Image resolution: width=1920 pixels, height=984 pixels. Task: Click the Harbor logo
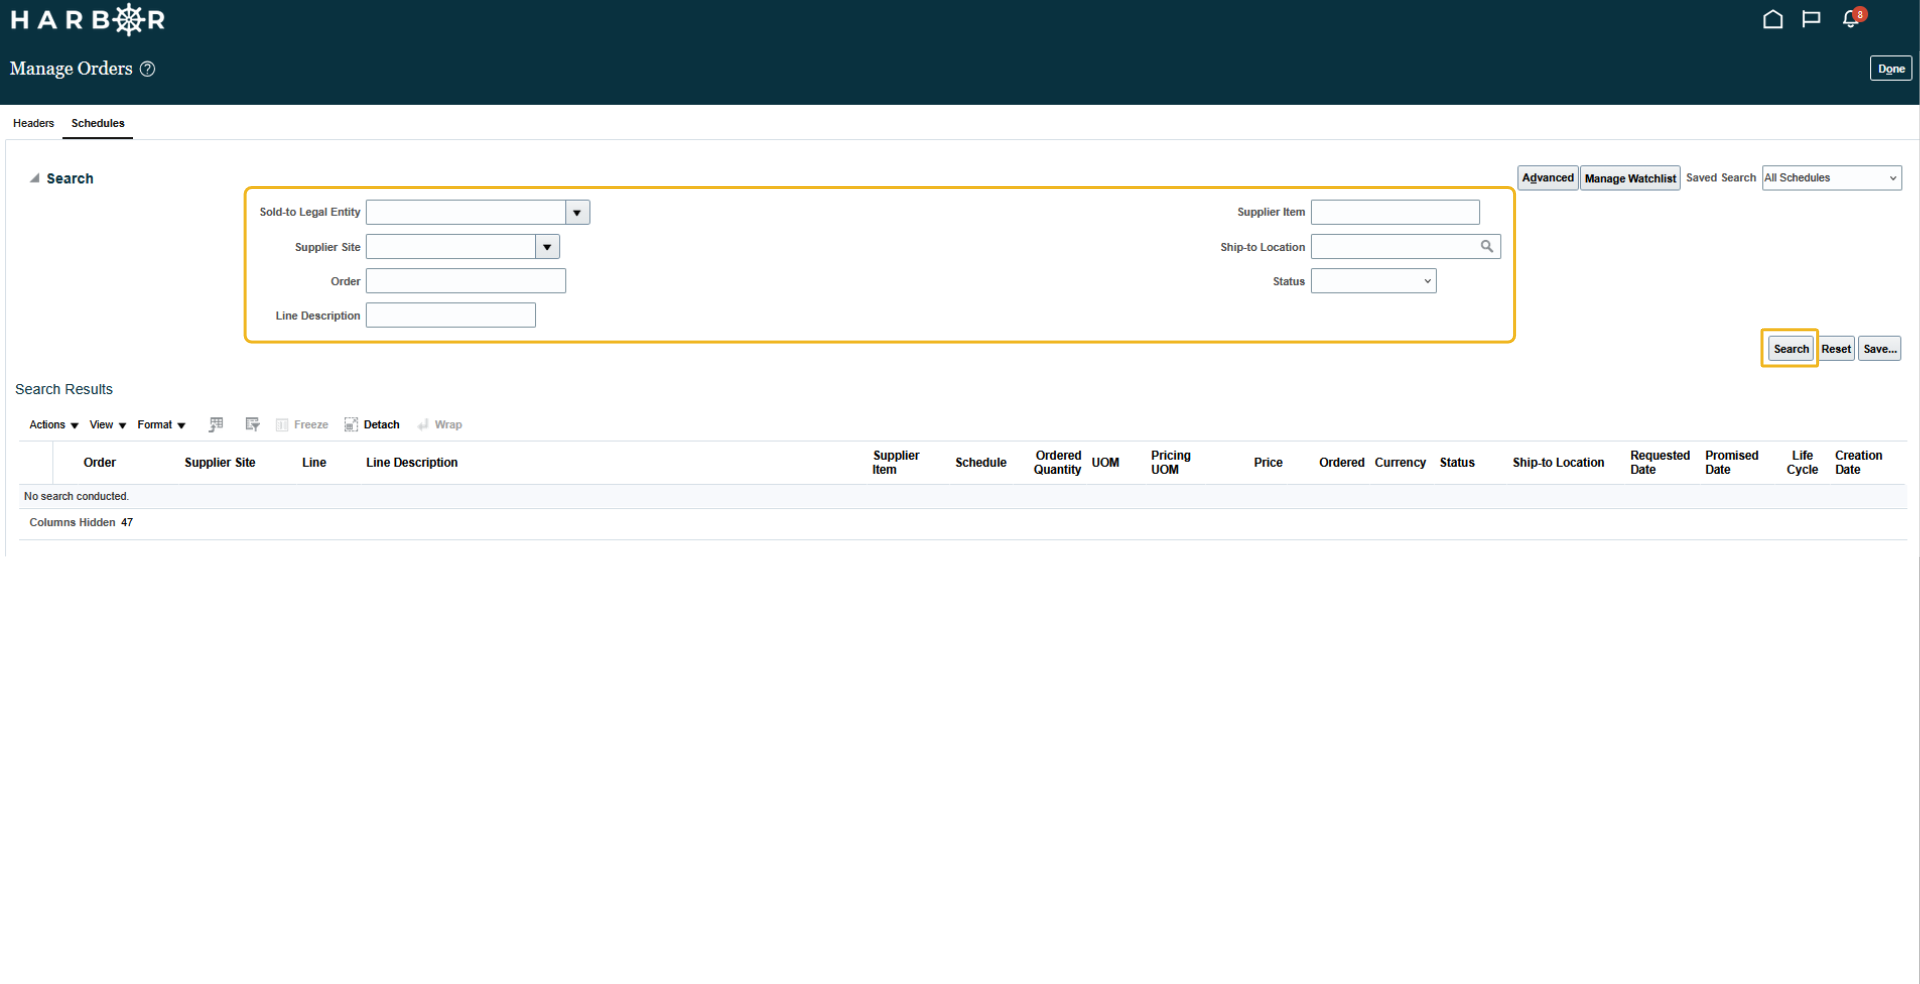click(88, 19)
